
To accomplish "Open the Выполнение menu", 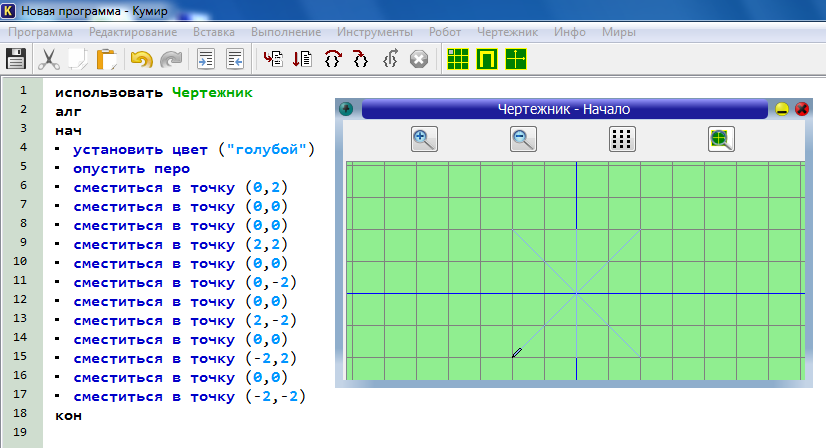I will 286,32.
